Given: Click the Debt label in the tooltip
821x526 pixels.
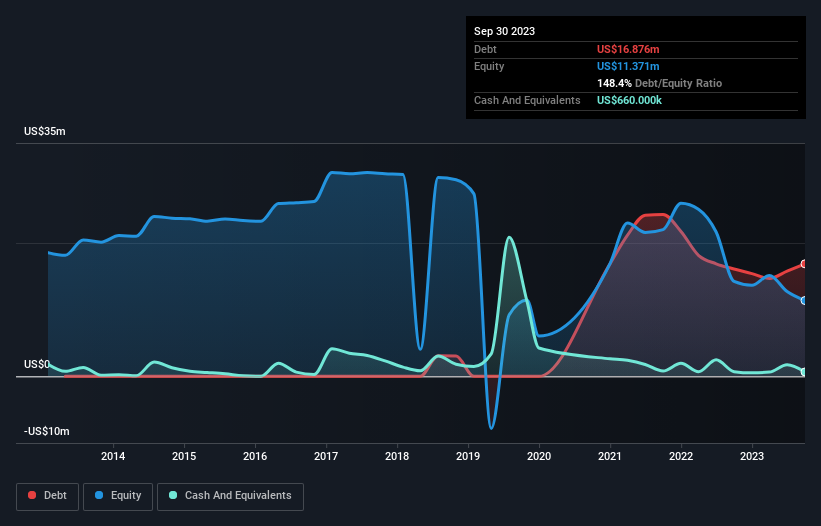Looking at the screenshot, I should point(485,49).
